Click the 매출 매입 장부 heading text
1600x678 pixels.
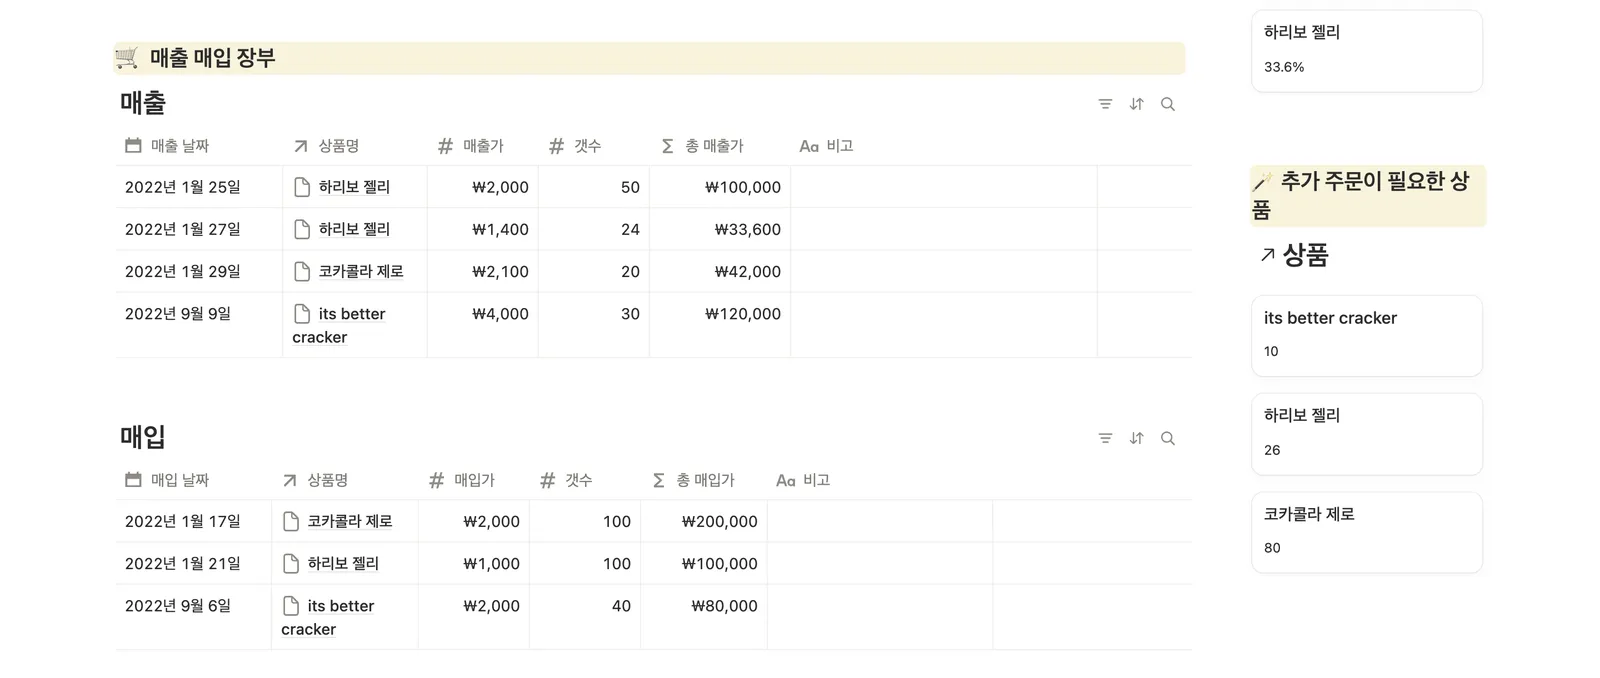coord(213,58)
